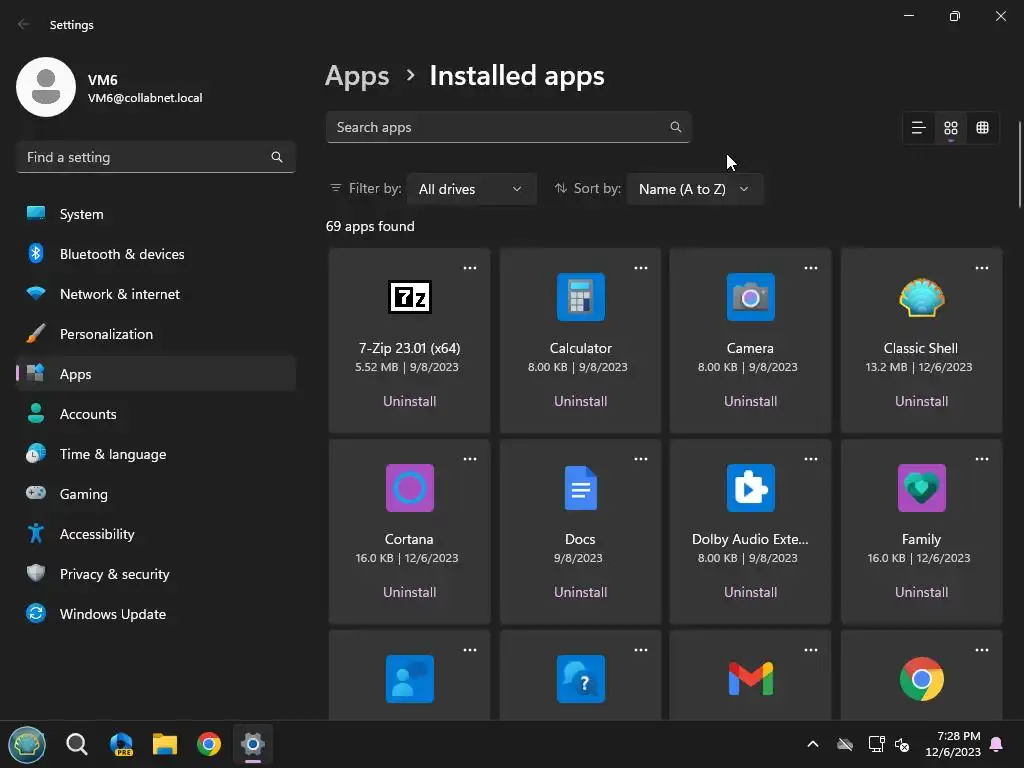
Task: Click the Docs app icon
Action: point(581,488)
